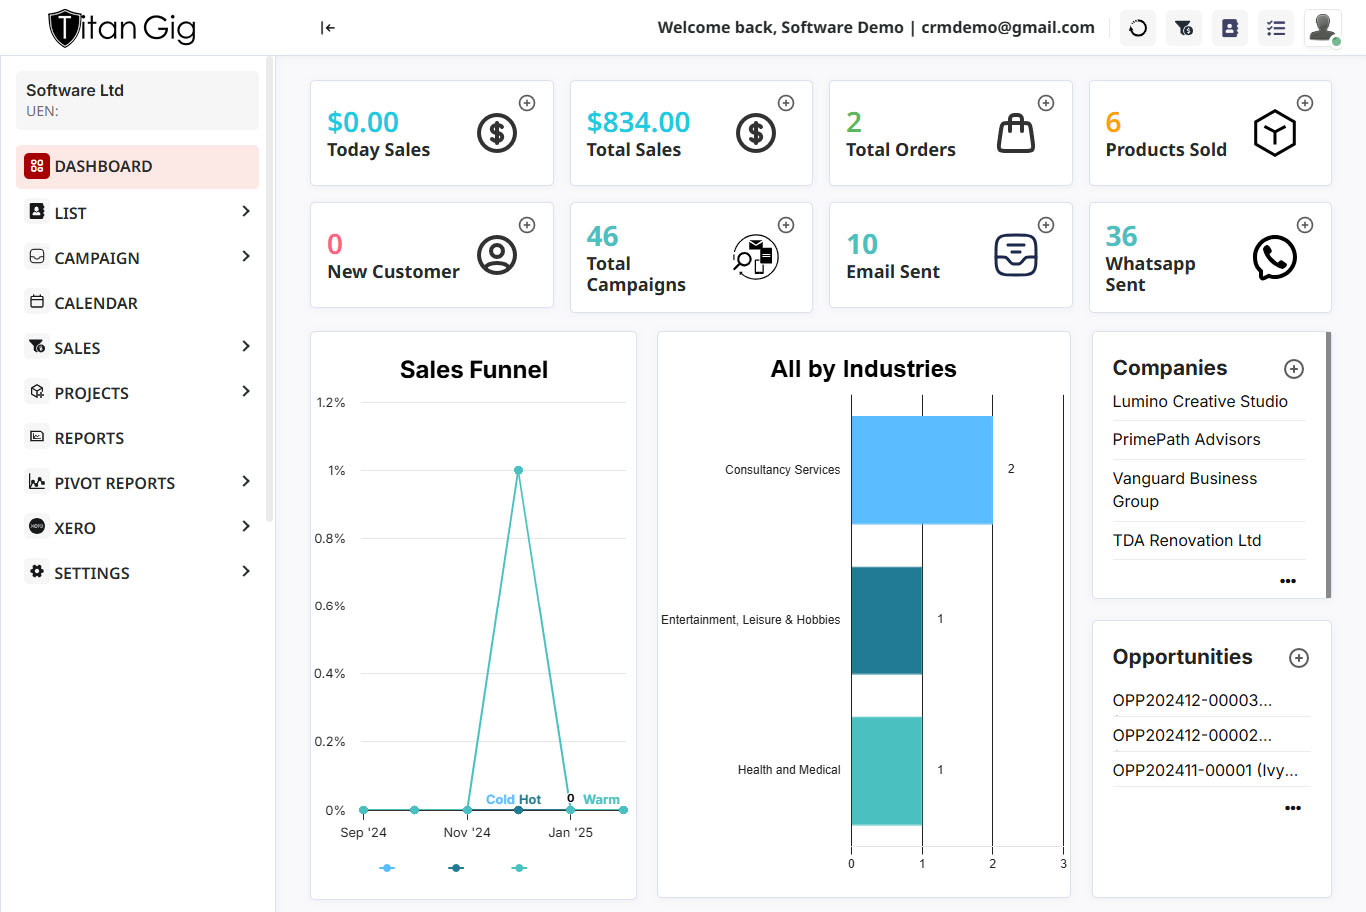Open the user profile avatar
The height and width of the screenshot is (912, 1366).
tap(1323, 28)
